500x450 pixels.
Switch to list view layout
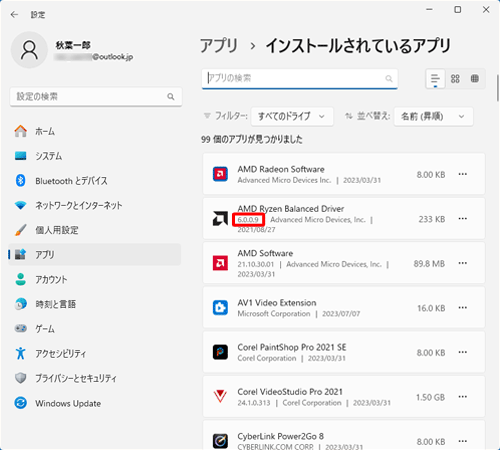coord(435,79)
